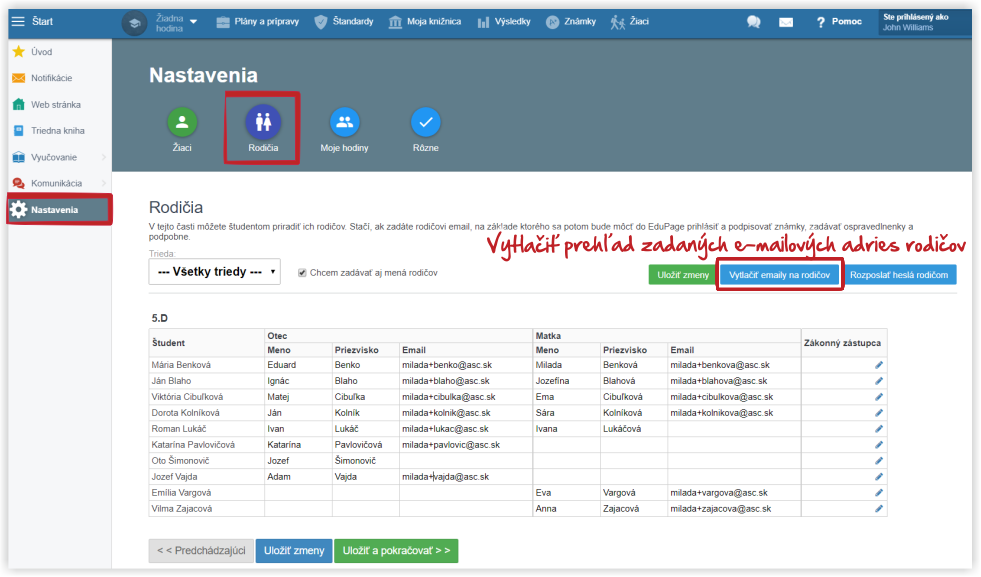Select Nastavenia in the sidebar
Image resolution: width=981 pixels, height=577 pixels.
(59, 210)
